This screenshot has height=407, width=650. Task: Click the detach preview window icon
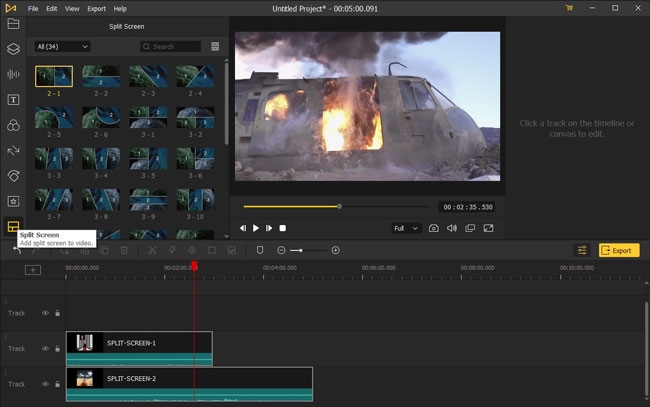(470, 228)
